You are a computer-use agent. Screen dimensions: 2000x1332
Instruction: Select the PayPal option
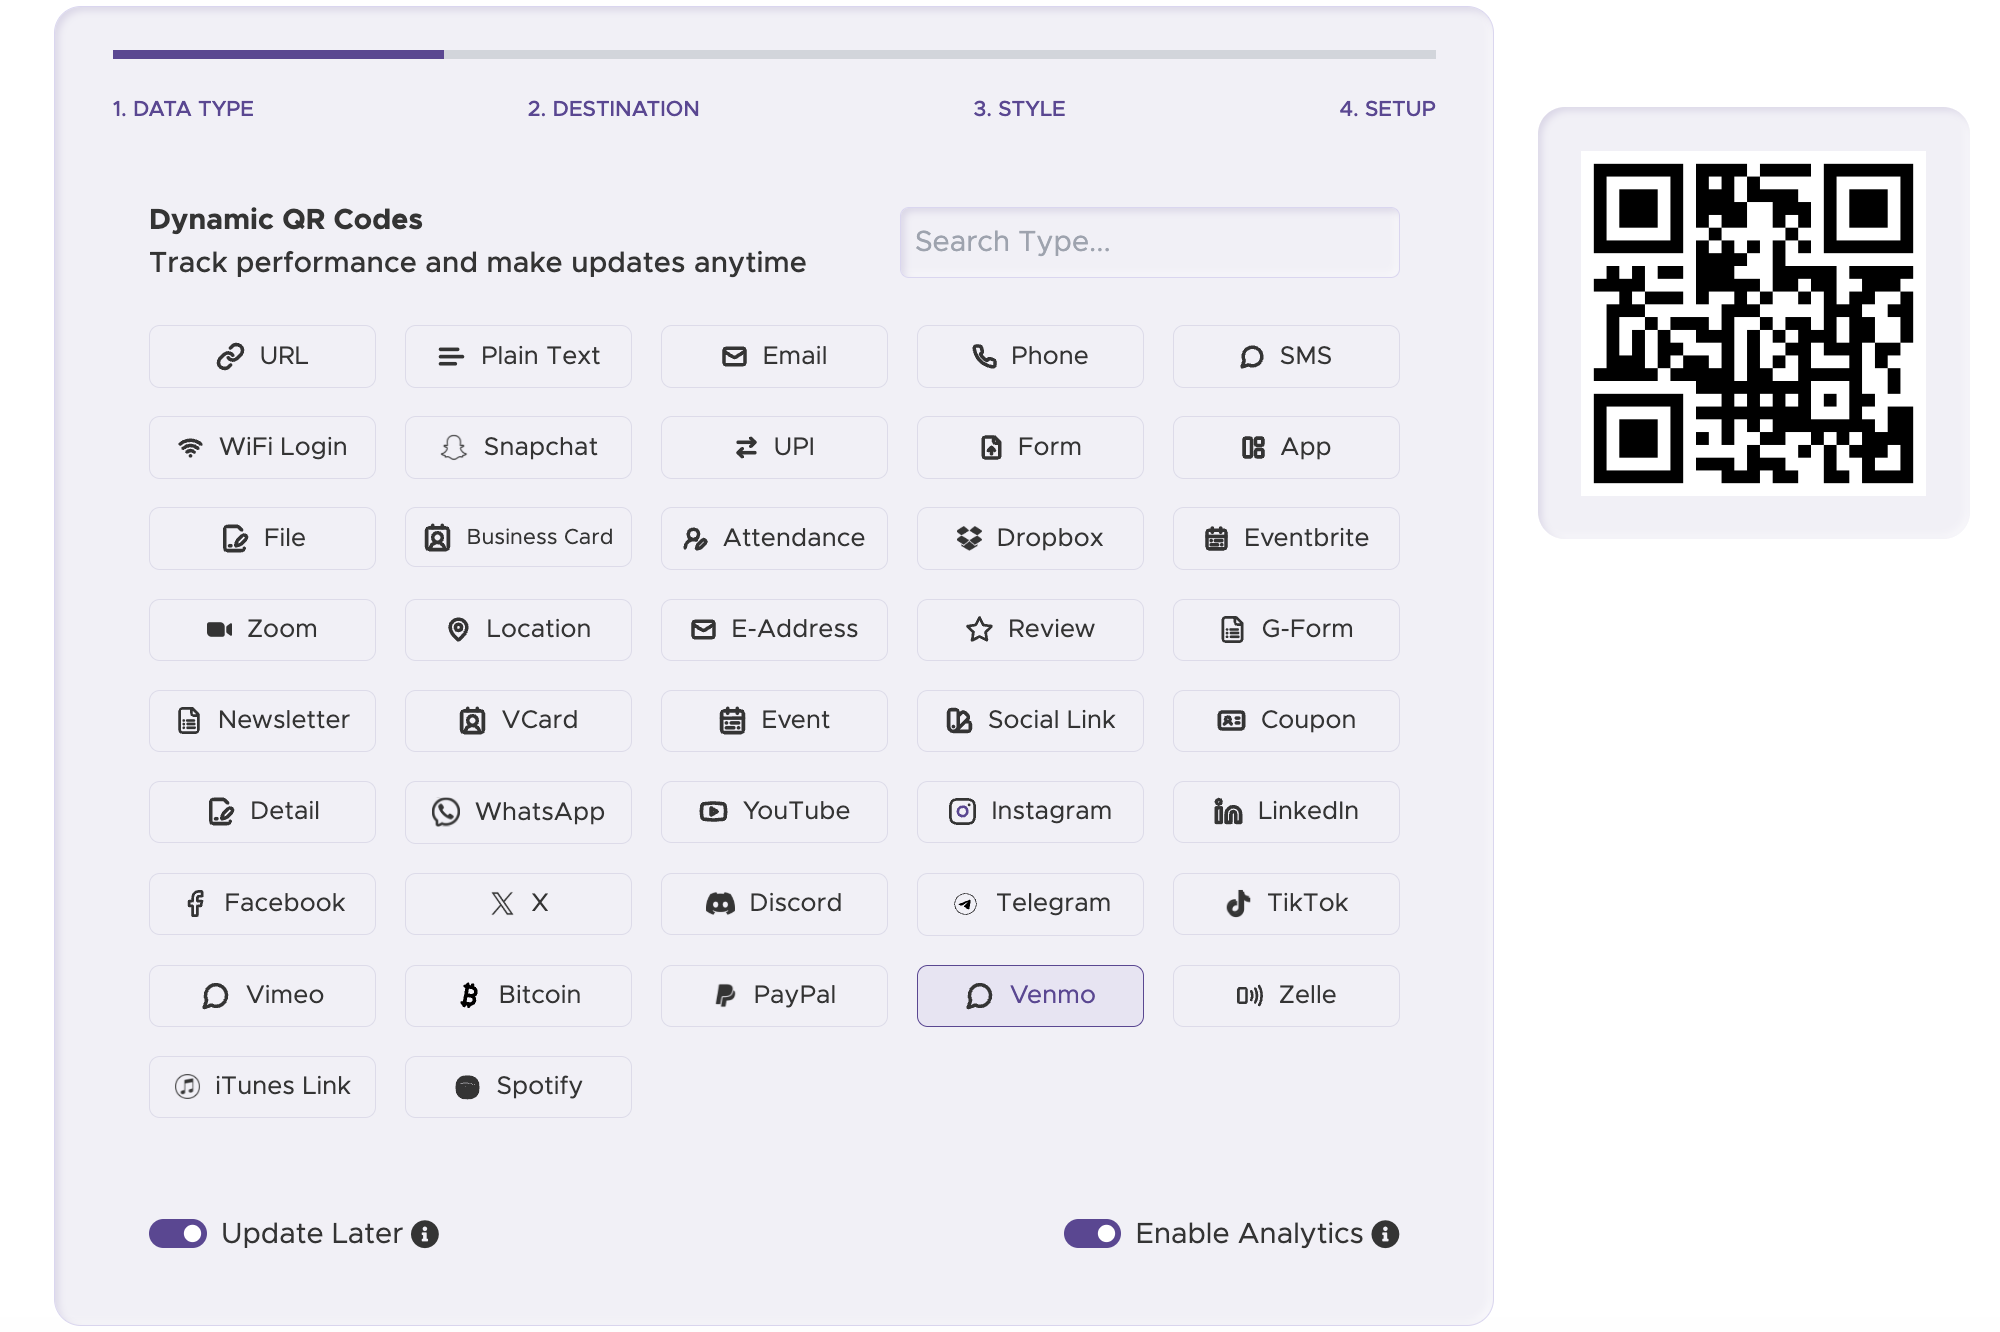click(x=774, y=995)
